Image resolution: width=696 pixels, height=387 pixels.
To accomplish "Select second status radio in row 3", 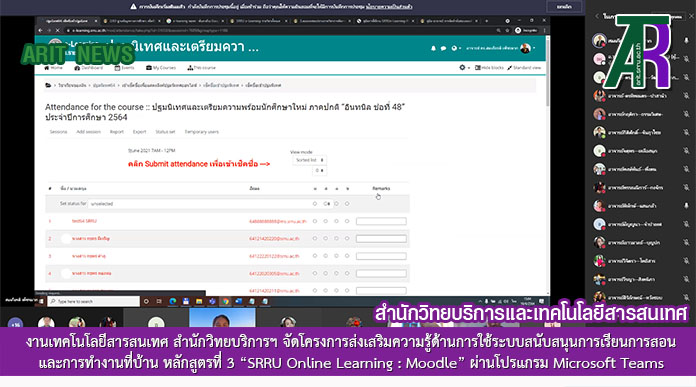I will [325, 256].
